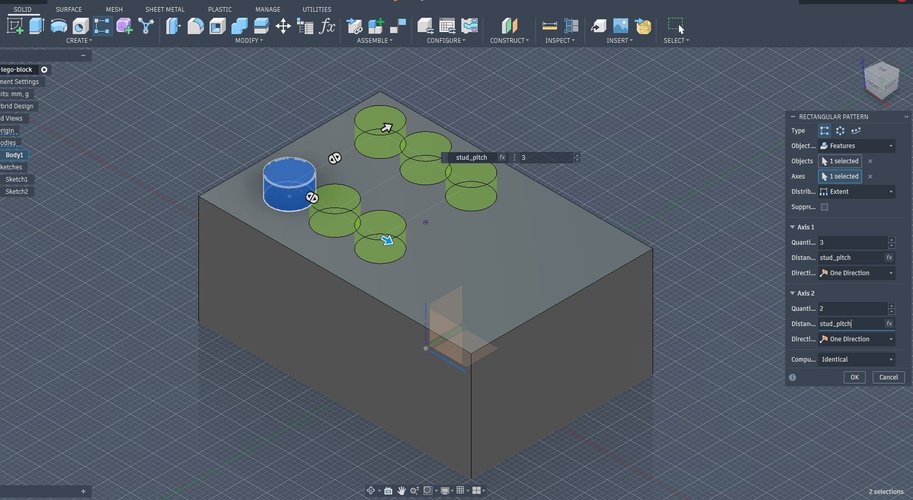Select the Measure tool
The height and width of the screenshot is (500, 913).
click(x=549, y=26)
